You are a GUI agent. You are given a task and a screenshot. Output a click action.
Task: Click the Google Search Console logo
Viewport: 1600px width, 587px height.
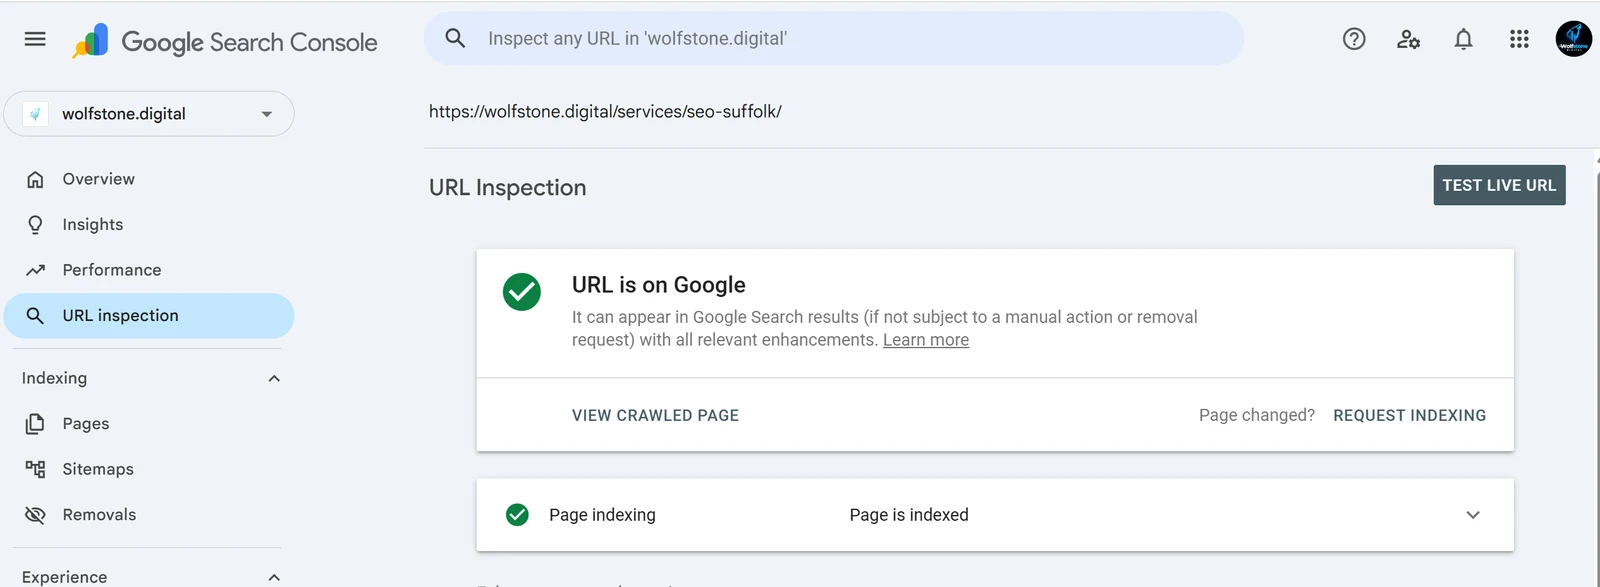[225, 41]
